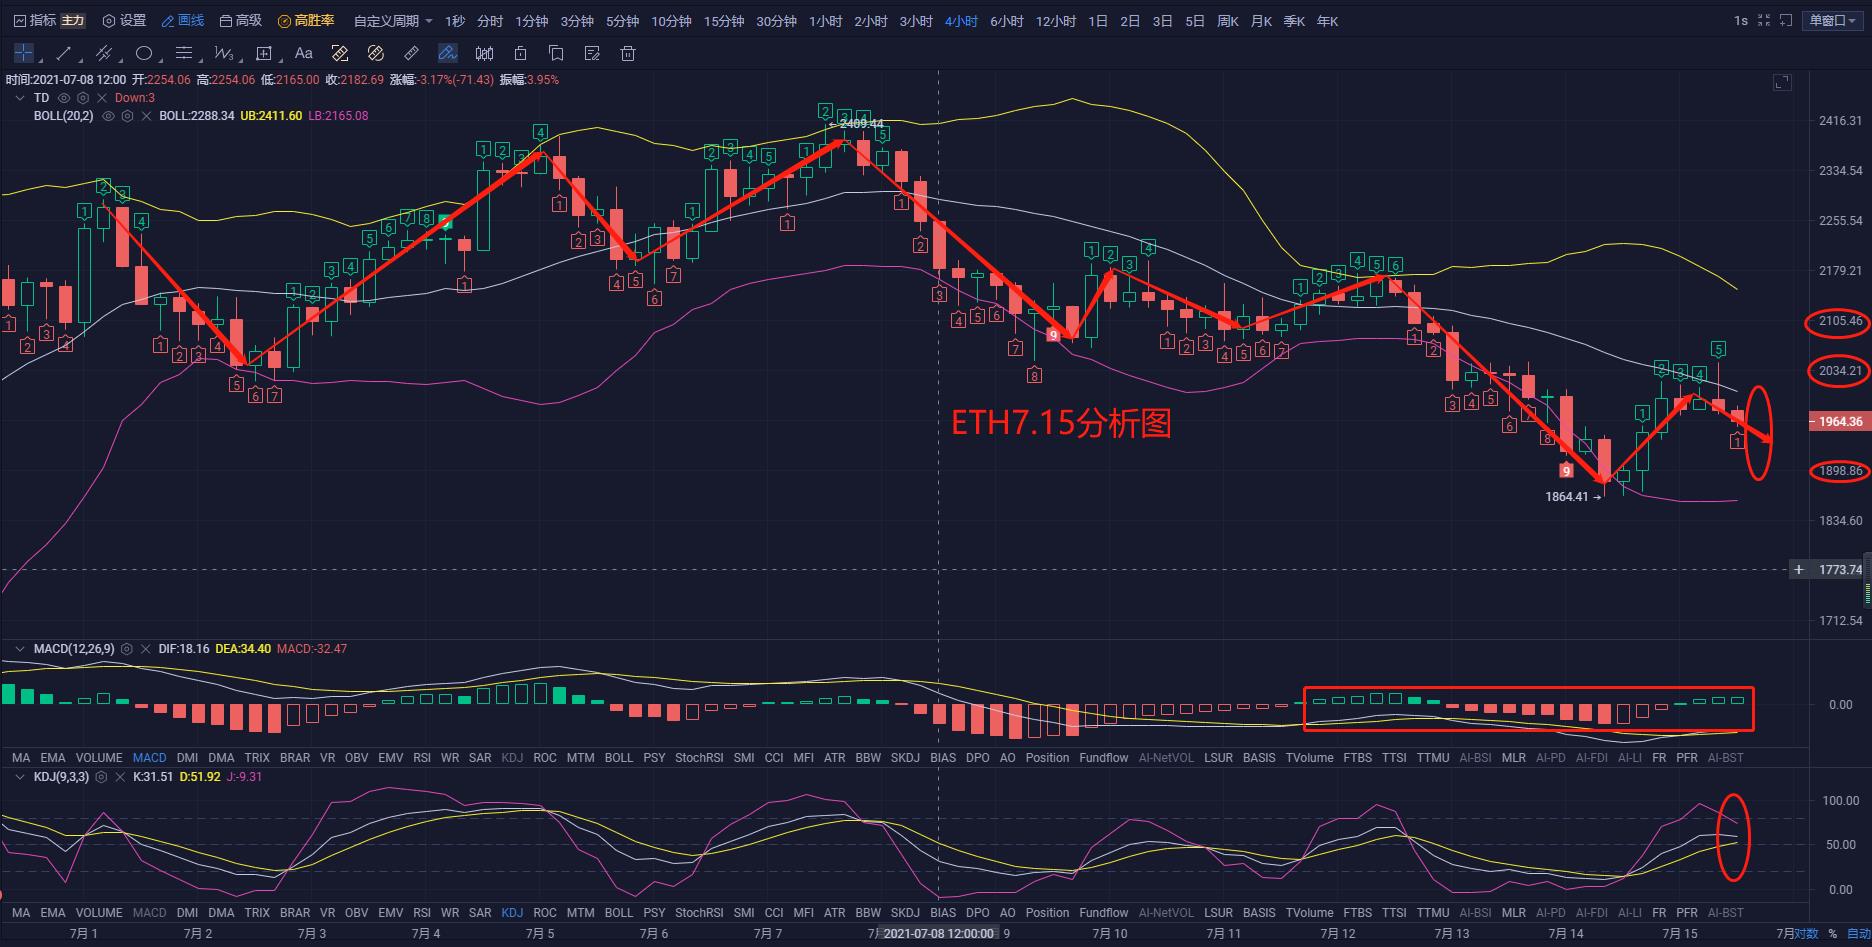Toggle 自动 auto scale
1872x947 pixels.
(1858, 934)
